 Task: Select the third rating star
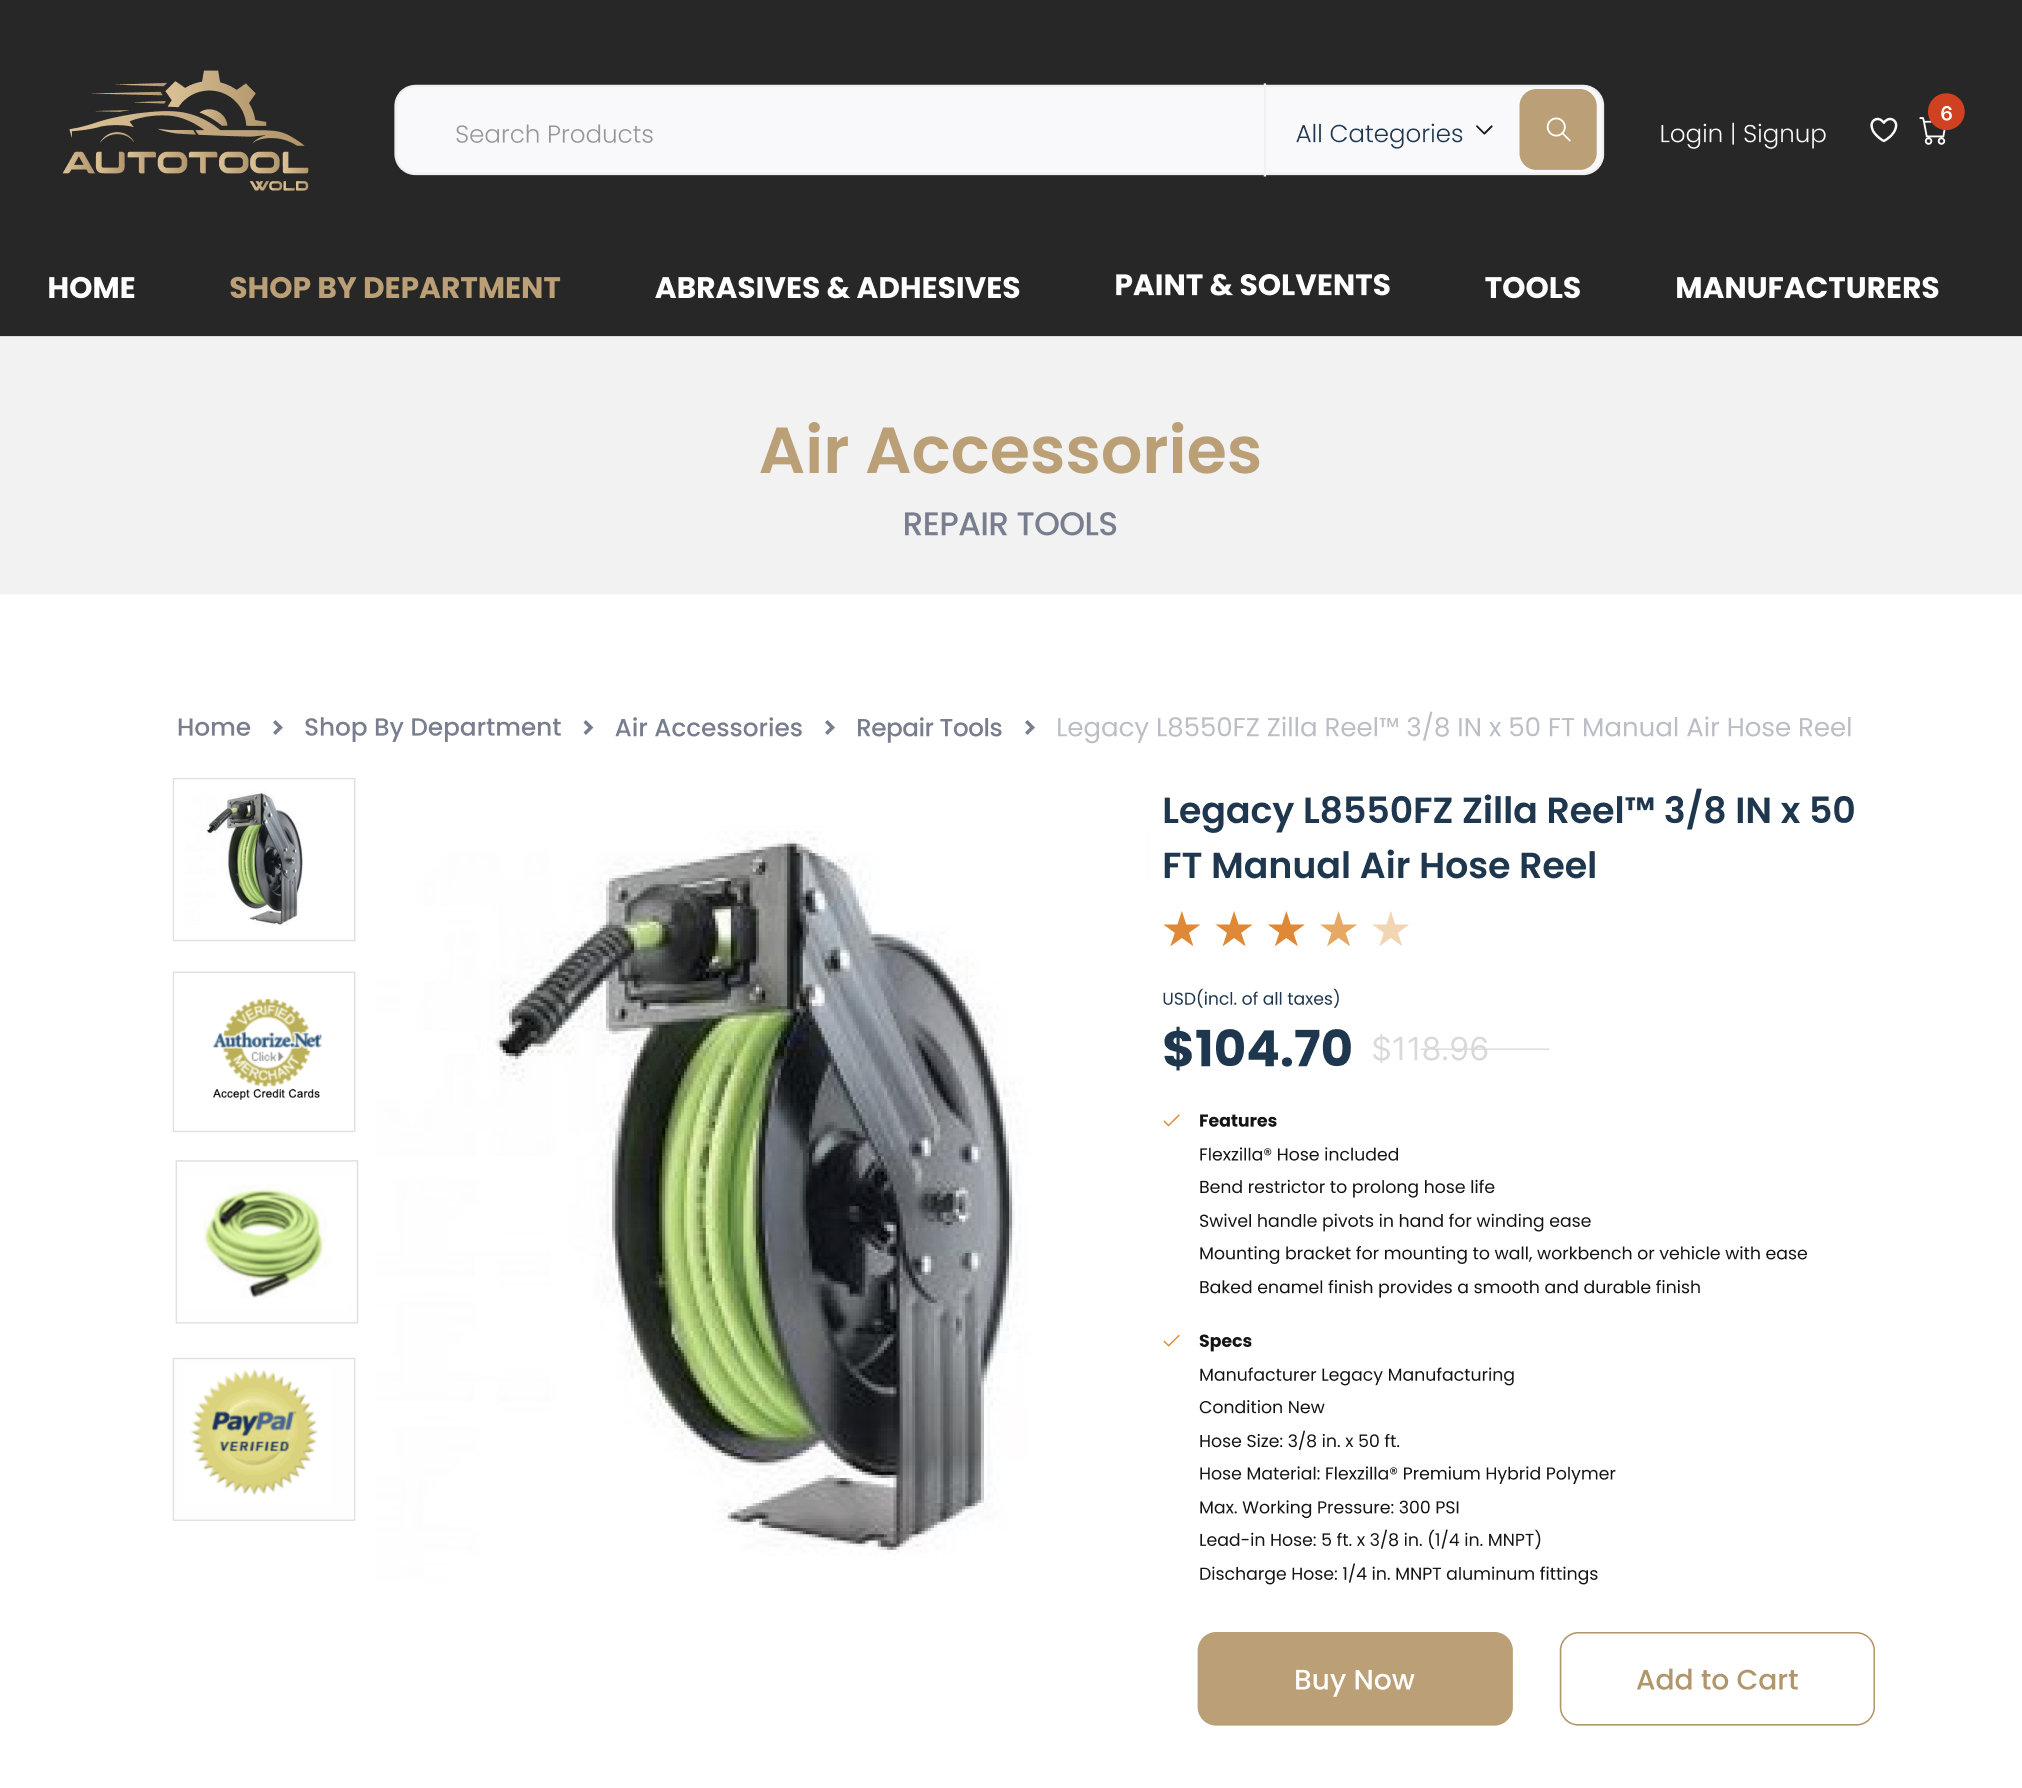(x=1286, y=930)
